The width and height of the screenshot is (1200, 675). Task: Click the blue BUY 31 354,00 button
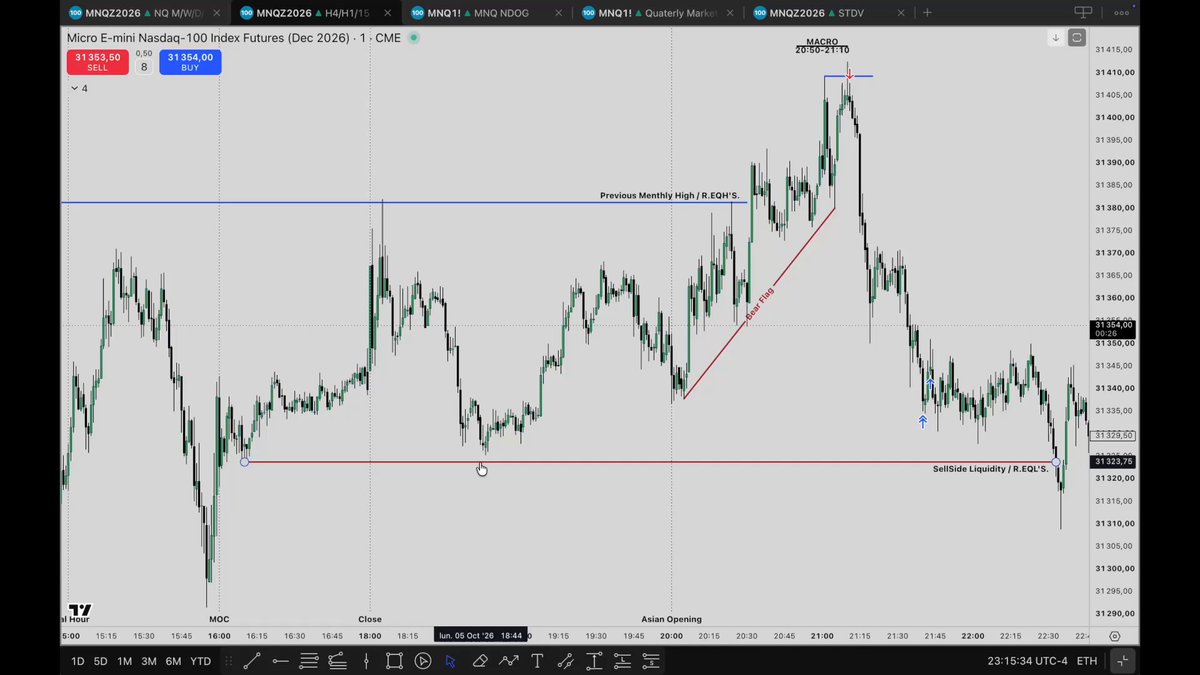coord(190,62)
